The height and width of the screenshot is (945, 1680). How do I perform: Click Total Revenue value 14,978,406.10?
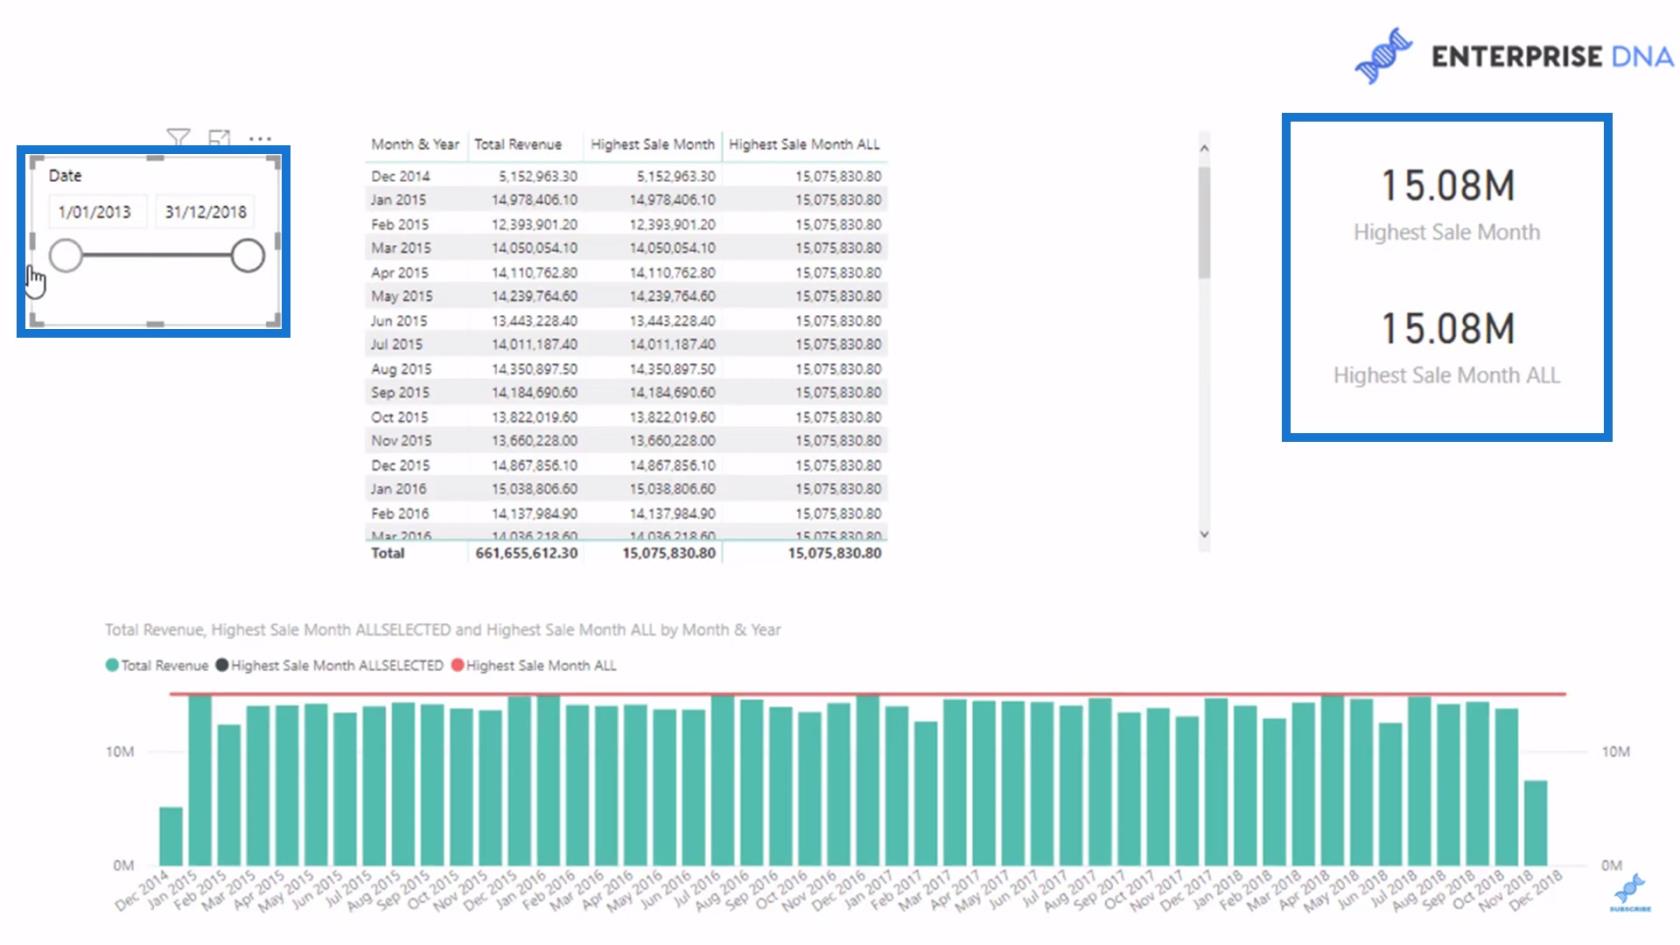(534, 200)
